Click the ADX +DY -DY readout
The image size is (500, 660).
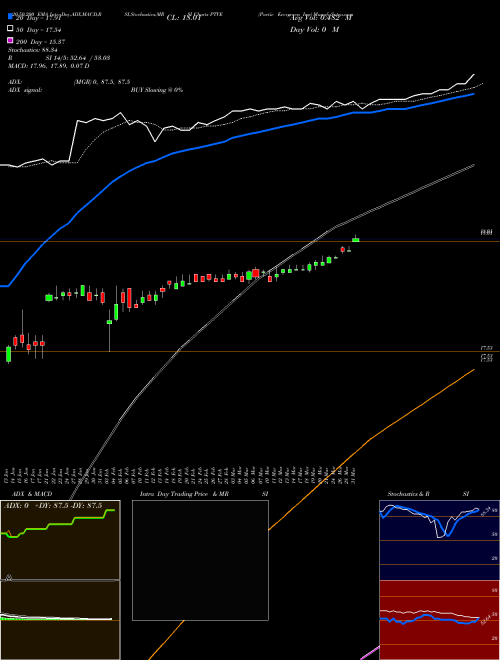53,506
